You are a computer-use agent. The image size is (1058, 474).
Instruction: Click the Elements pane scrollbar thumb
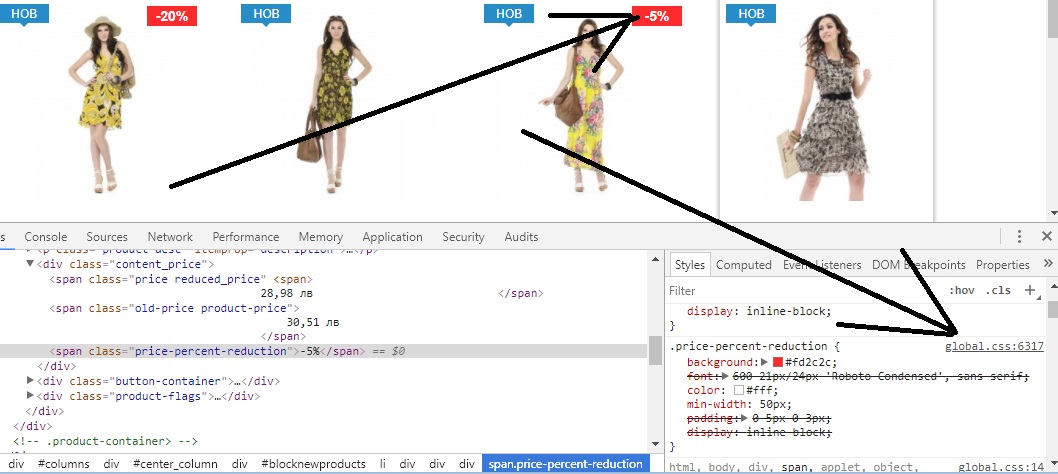pos(655,350)
